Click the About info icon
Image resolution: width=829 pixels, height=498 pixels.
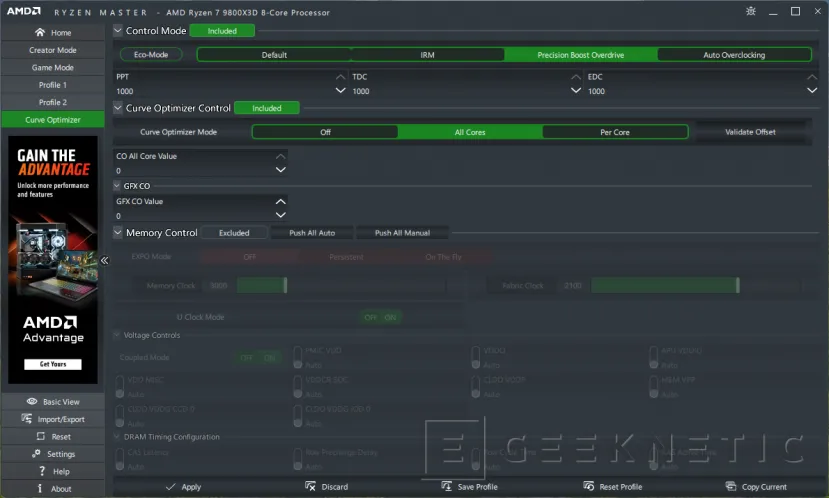[x=40, y=488]
